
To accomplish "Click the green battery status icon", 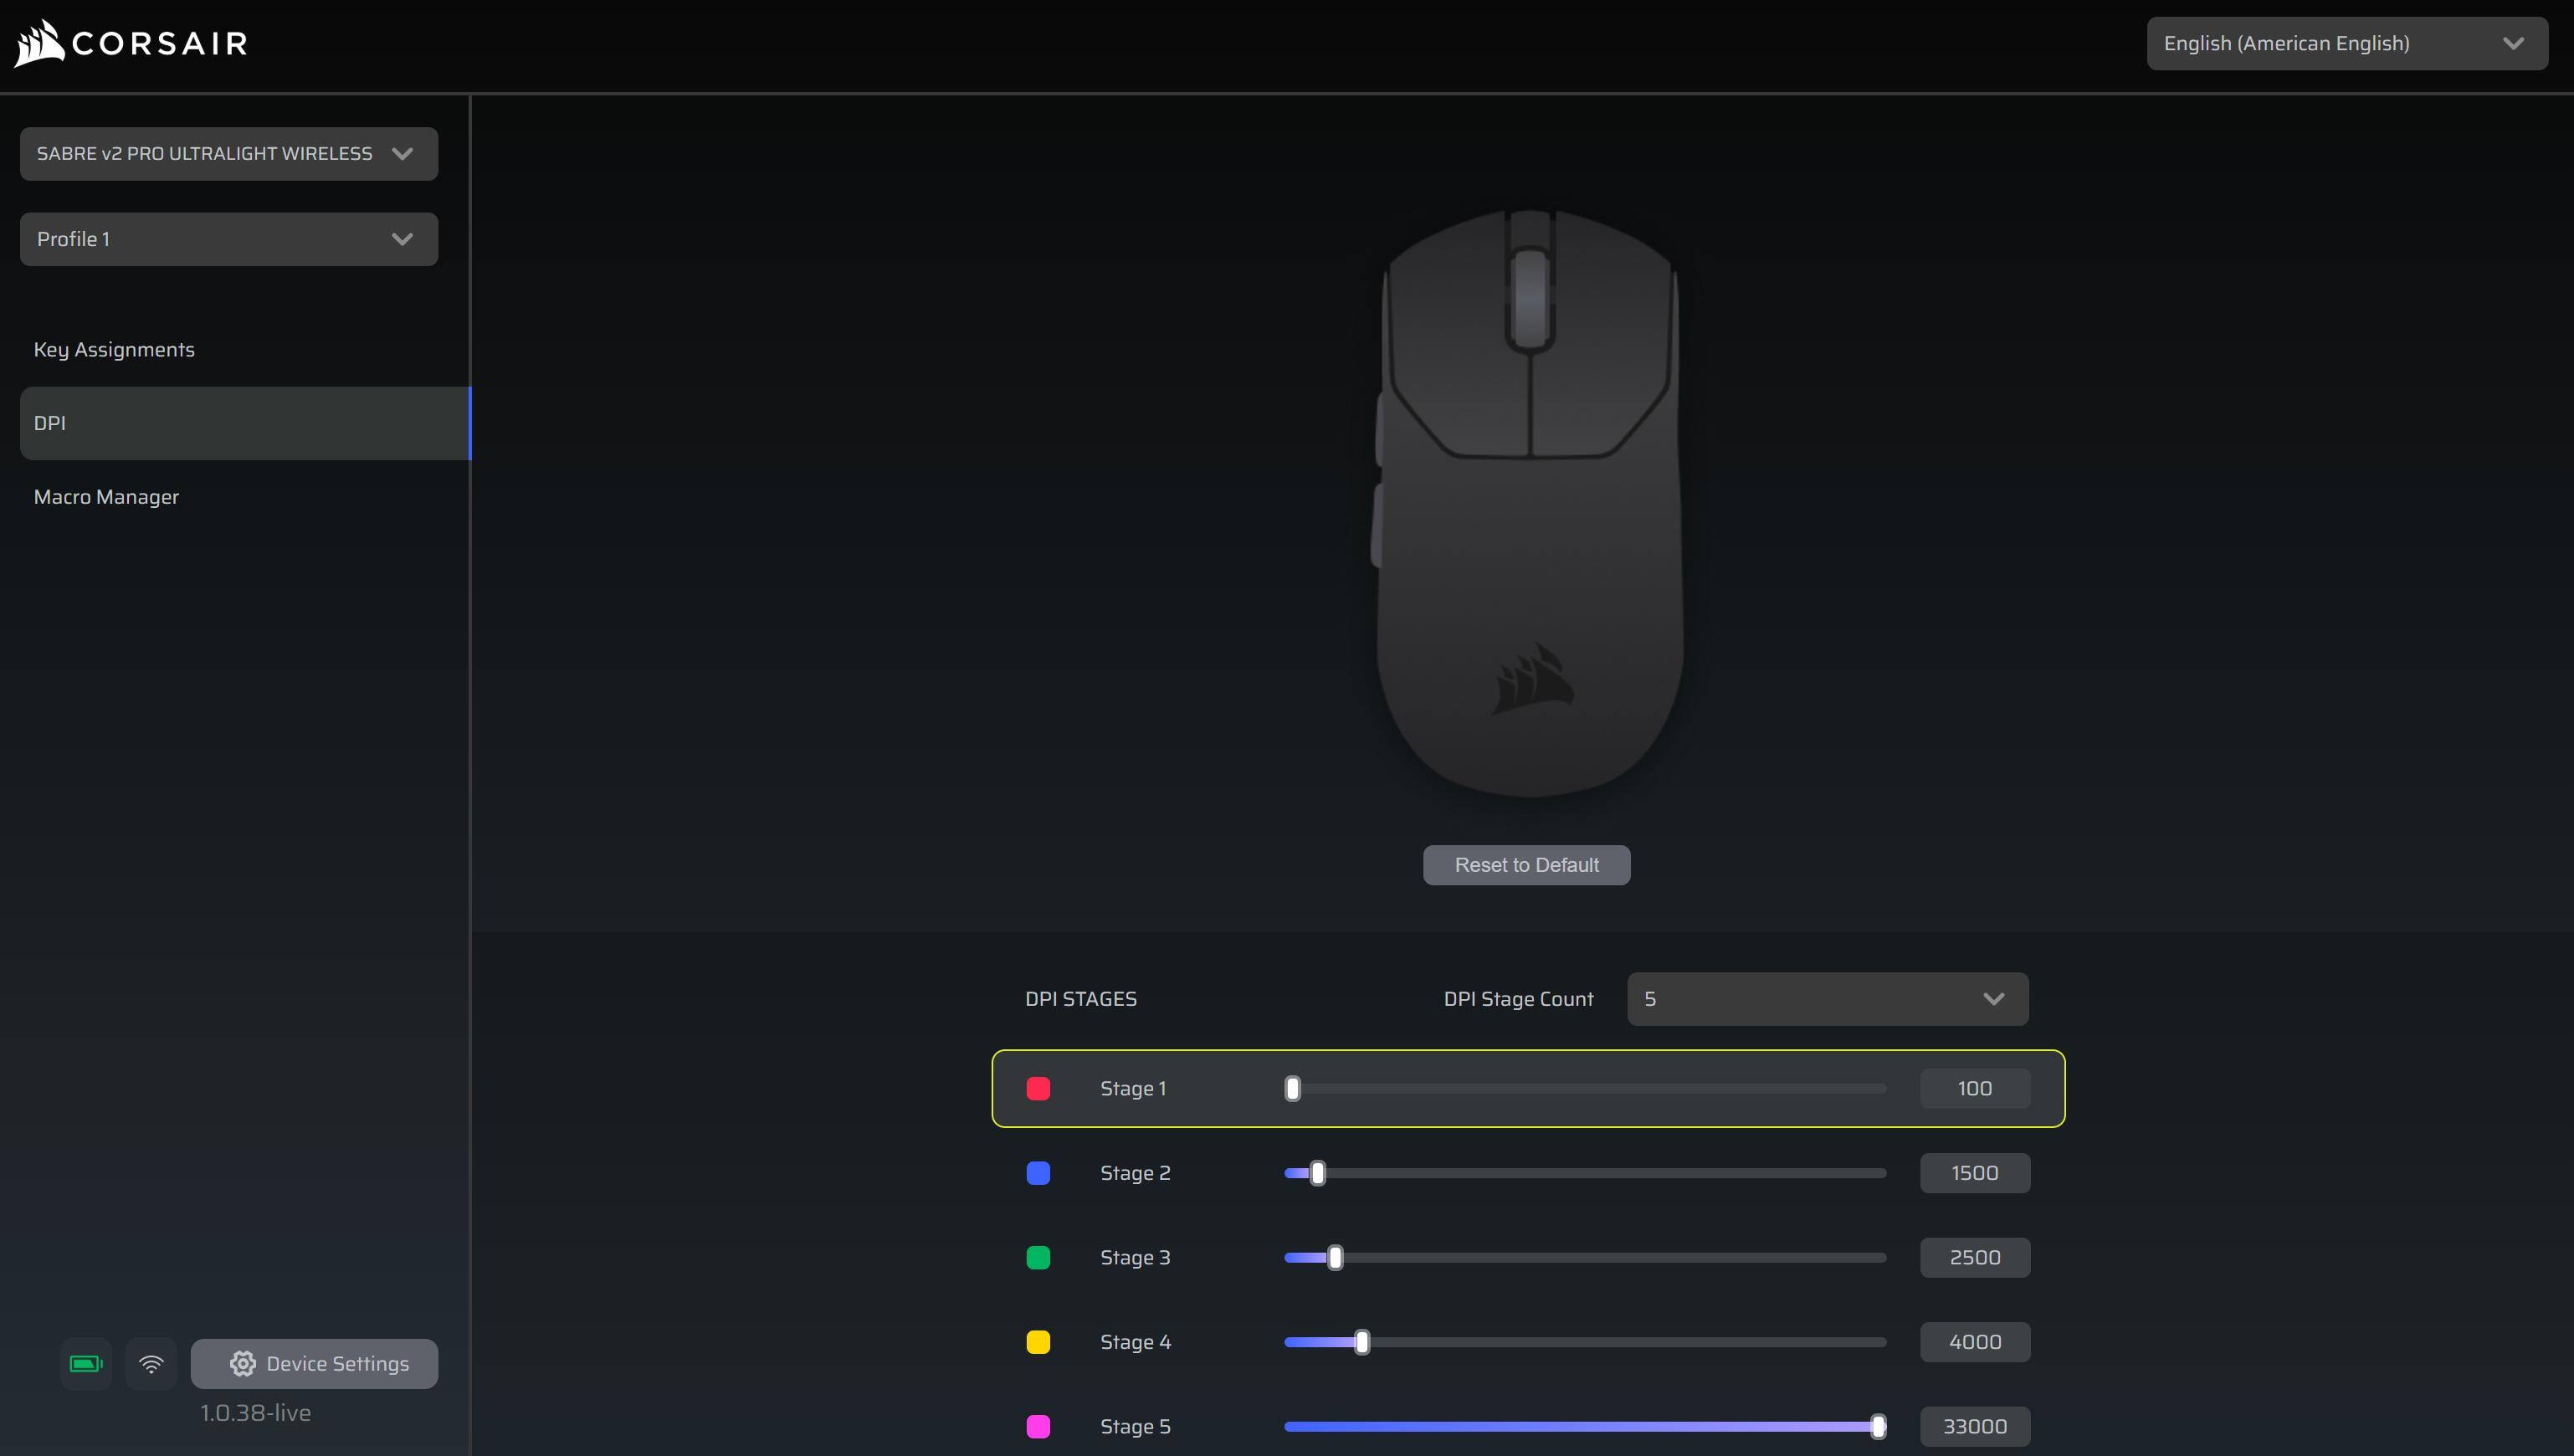I will pyautogui.click(x=86, y=1364).
